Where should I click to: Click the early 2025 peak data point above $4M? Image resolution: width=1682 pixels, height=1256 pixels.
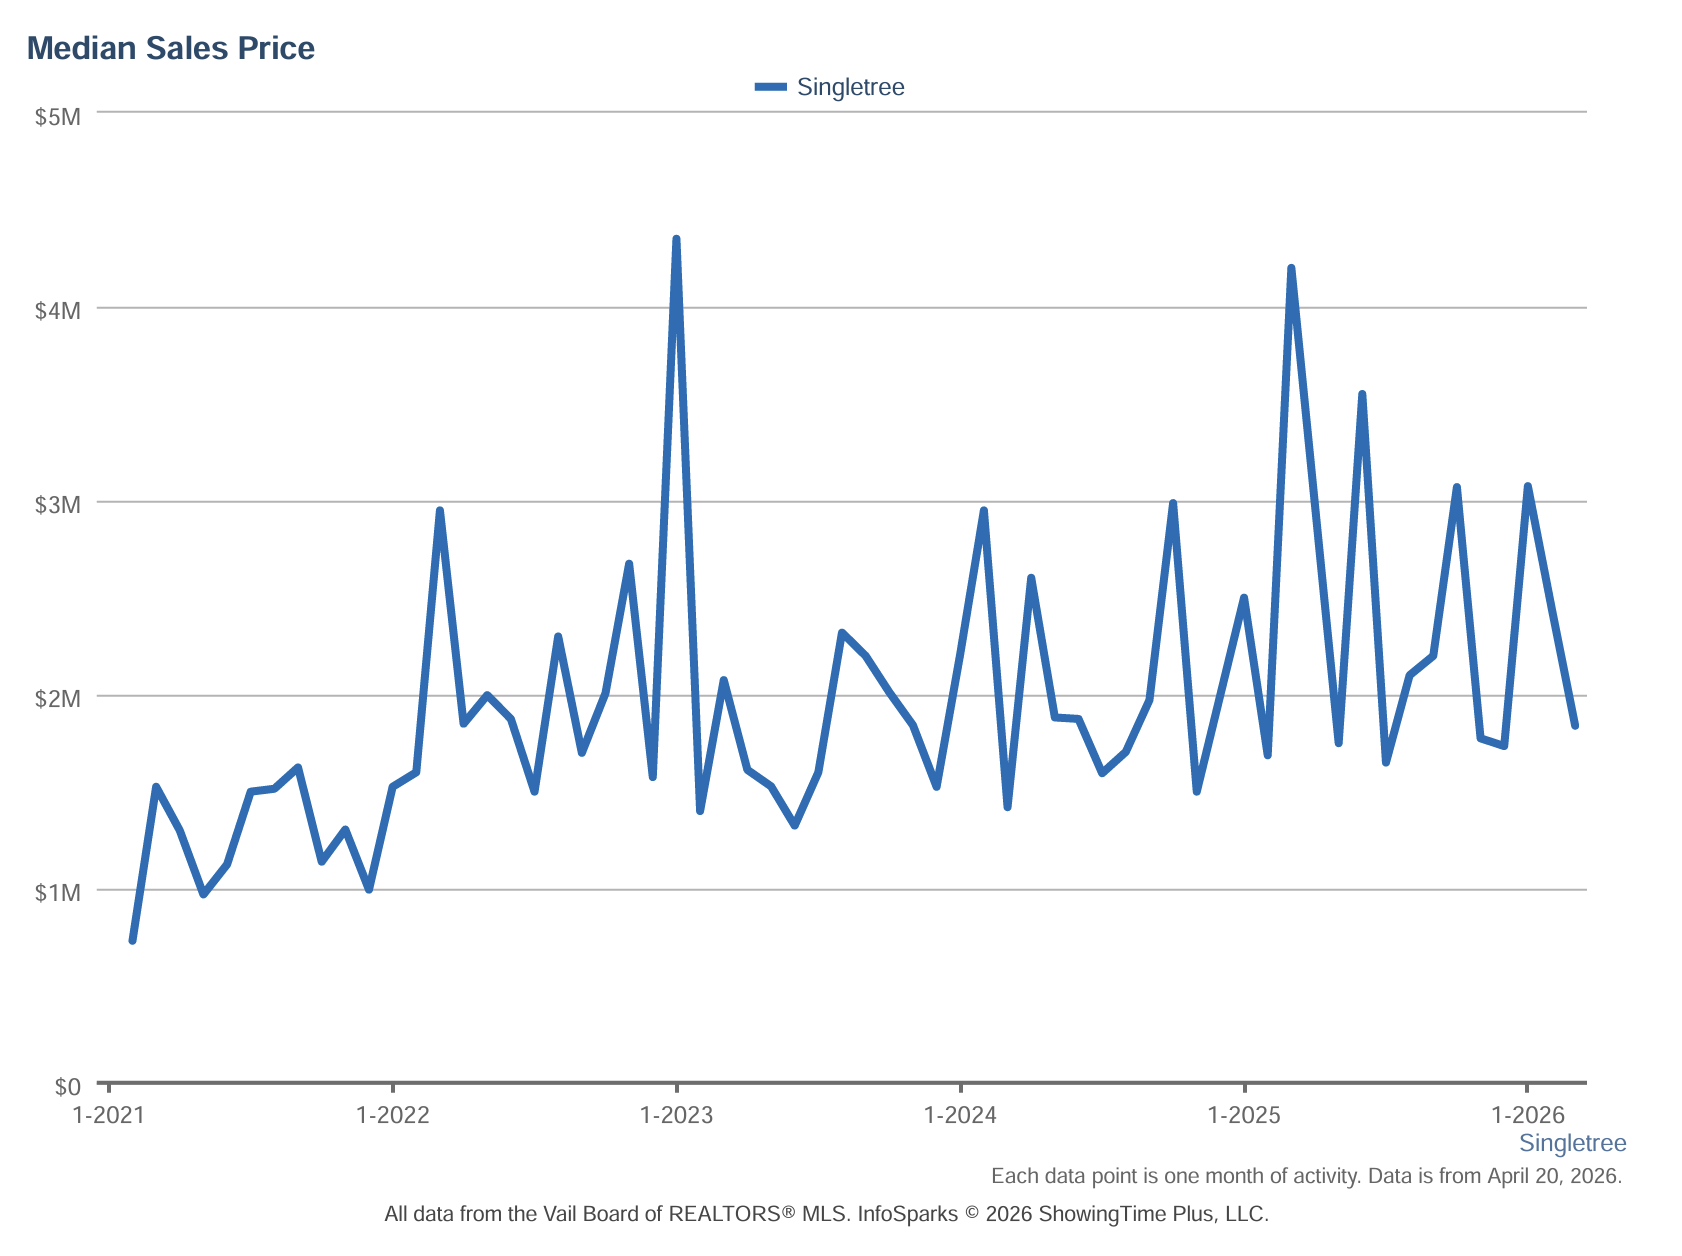(x=1291, y=268)
